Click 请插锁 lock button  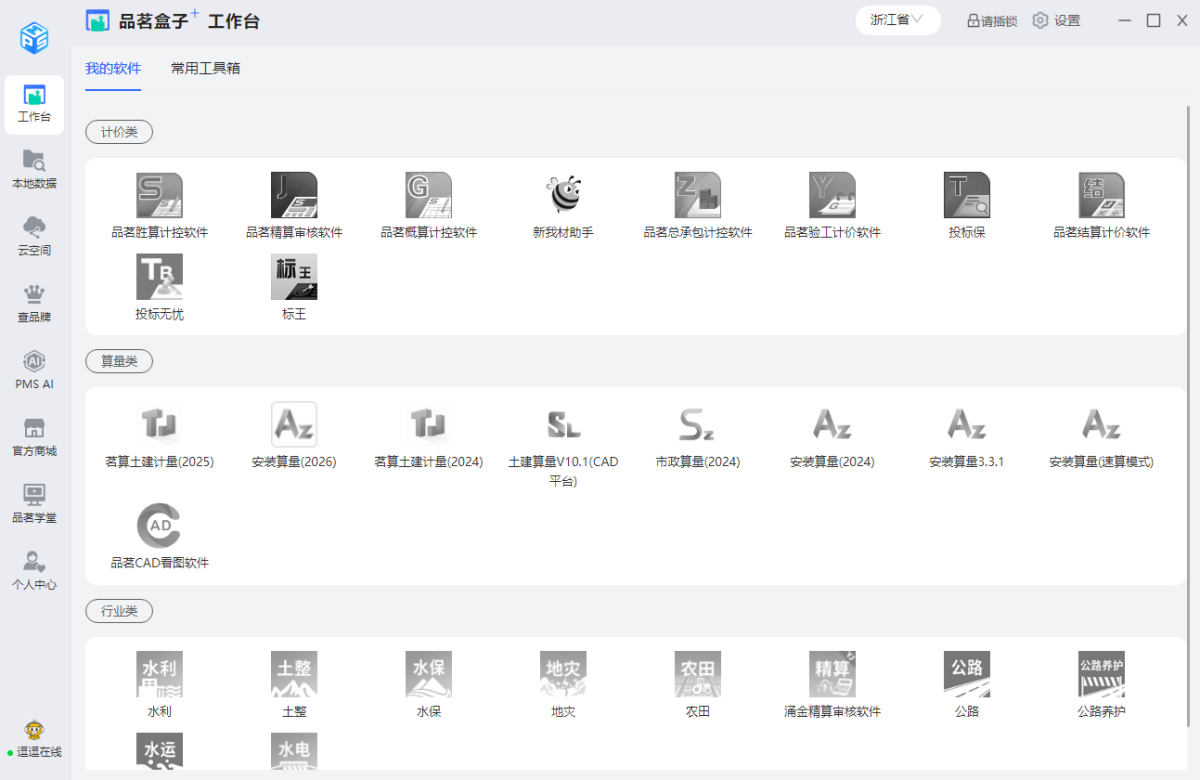point(991,21)
